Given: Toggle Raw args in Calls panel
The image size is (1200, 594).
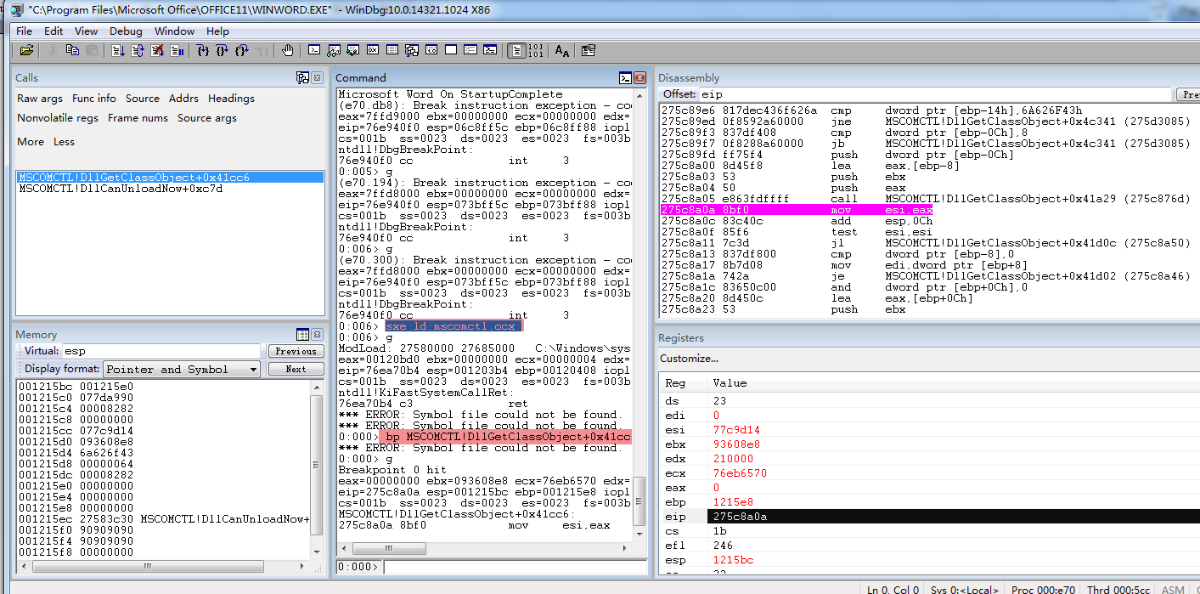Looking at the screenshot, I should tap(40, 98).
